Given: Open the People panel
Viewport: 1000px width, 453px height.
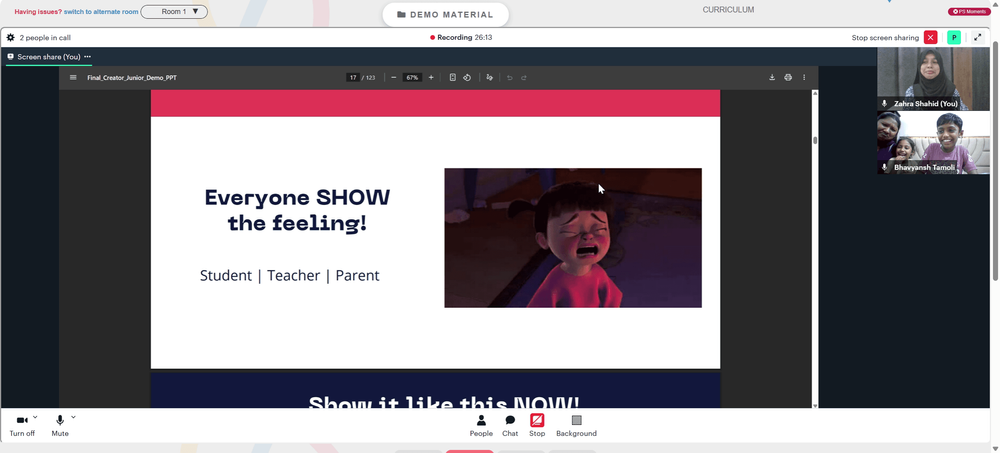Looking at the screenshot, I should click(481, 426).
